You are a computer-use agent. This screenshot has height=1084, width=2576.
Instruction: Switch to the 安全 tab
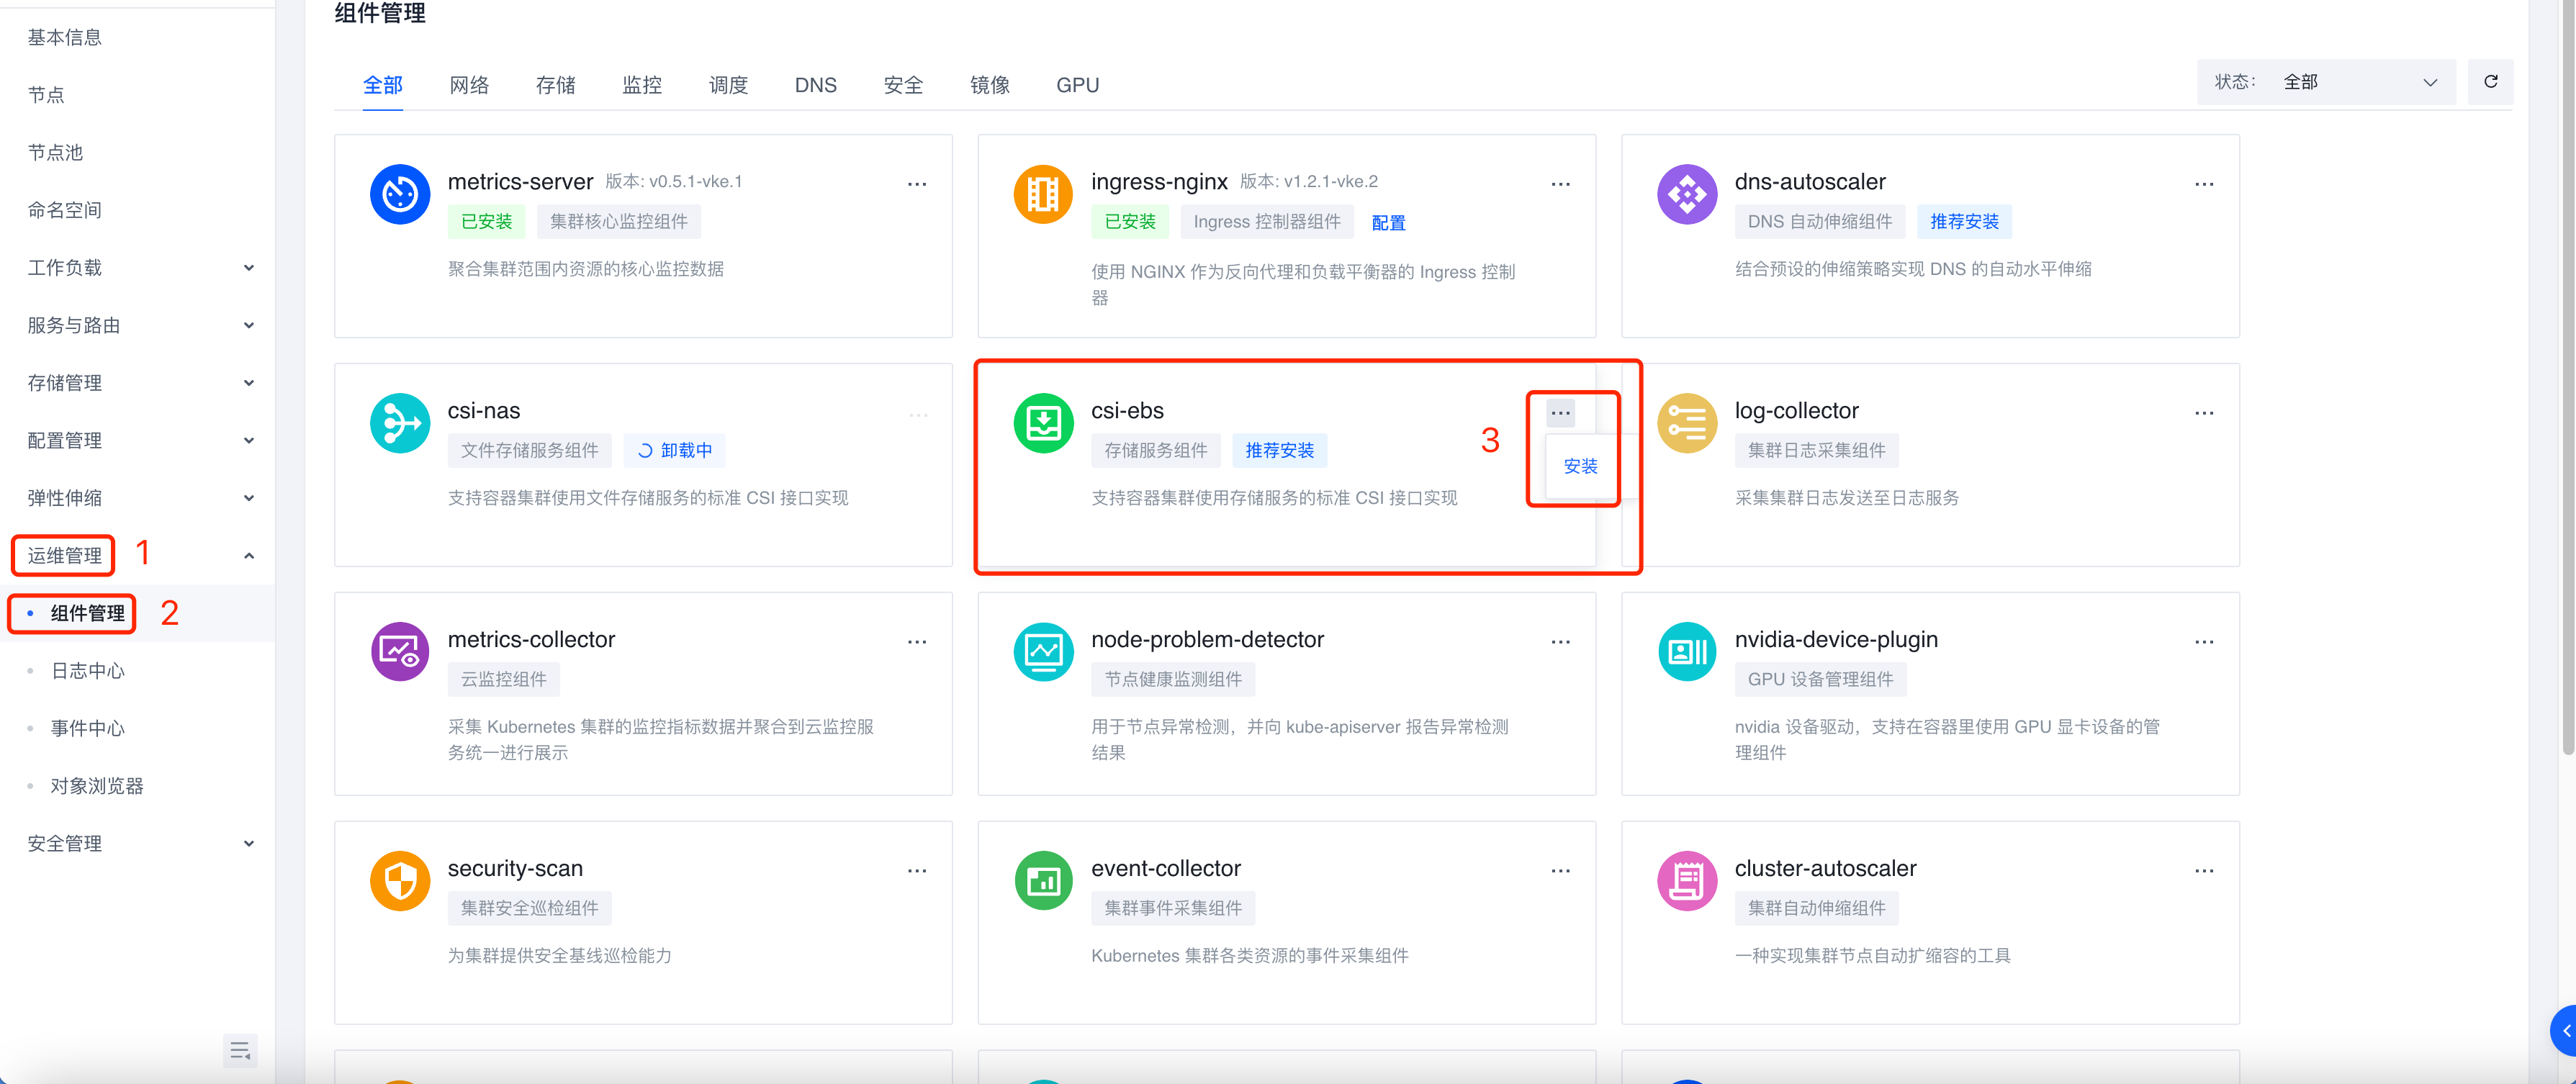903,85
